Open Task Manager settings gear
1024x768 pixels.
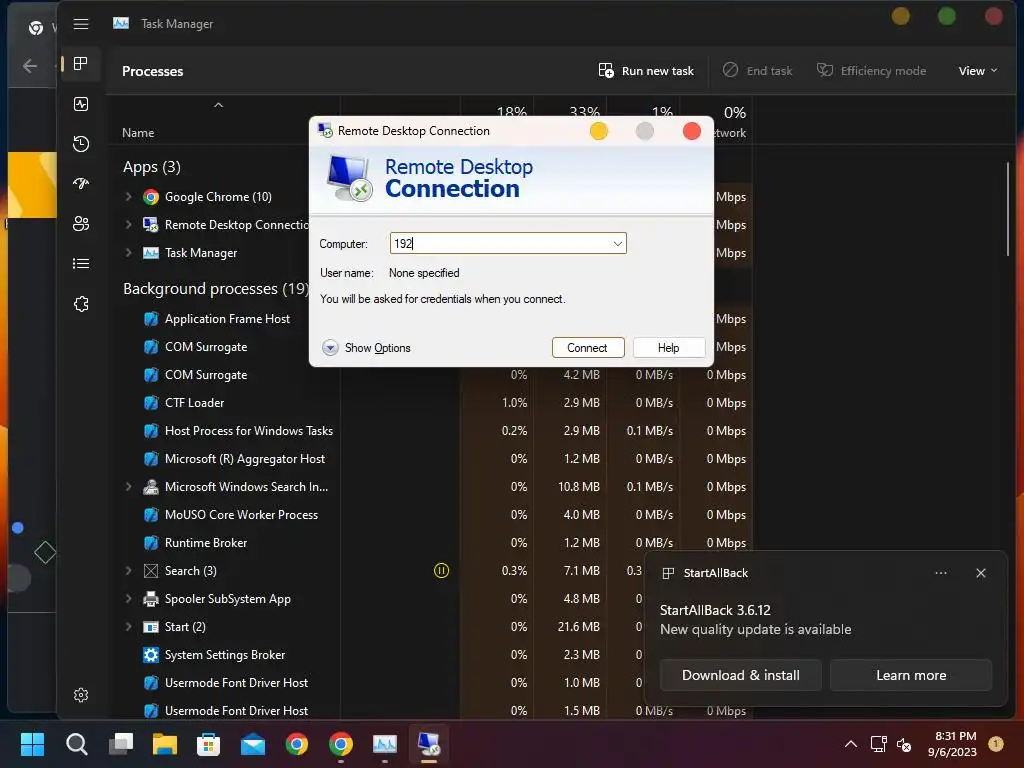81,695
